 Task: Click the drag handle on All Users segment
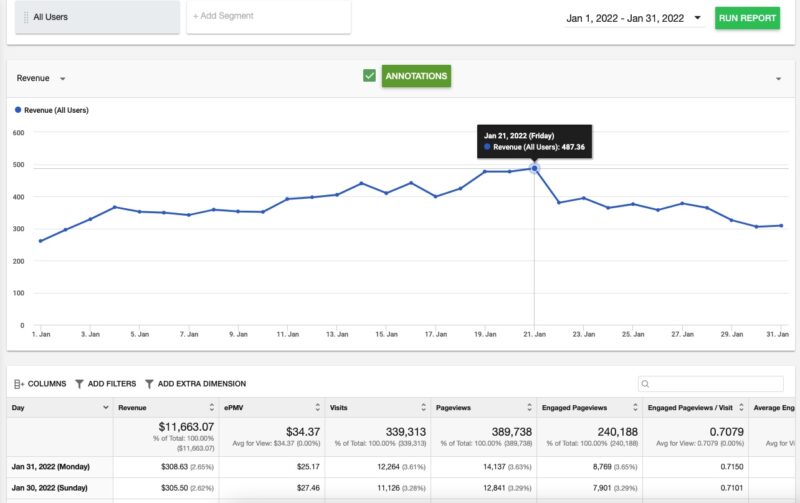(26, 17)
